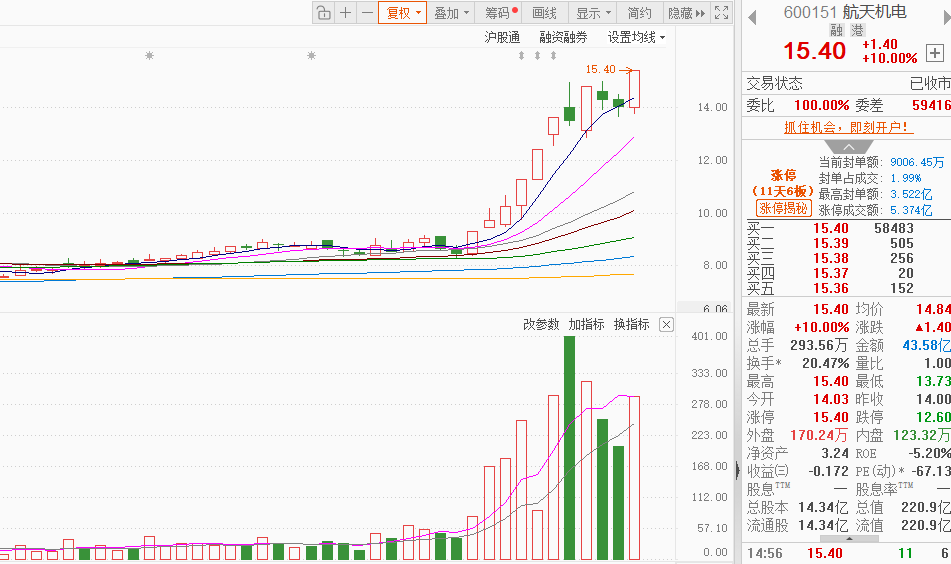Screen dimensions: 951x564
Task: Select the 买五 15.36 order row
Action: [846, 289]
